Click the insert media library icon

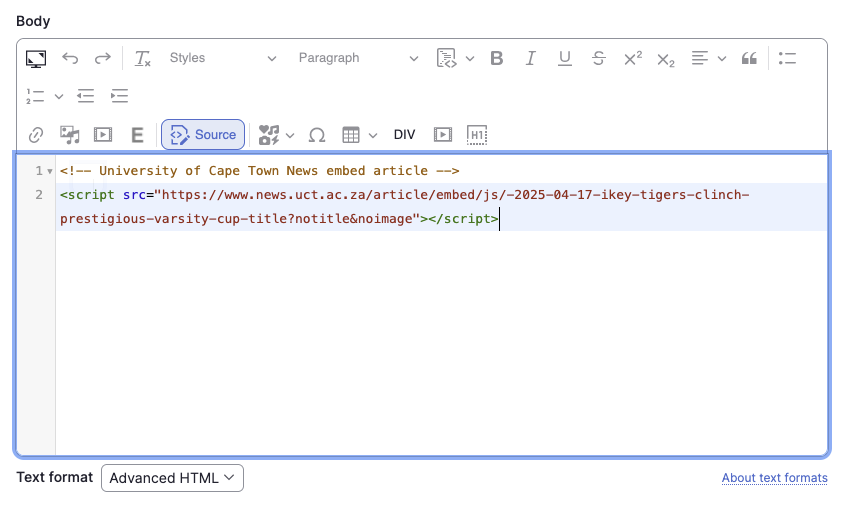coord(69,135)
